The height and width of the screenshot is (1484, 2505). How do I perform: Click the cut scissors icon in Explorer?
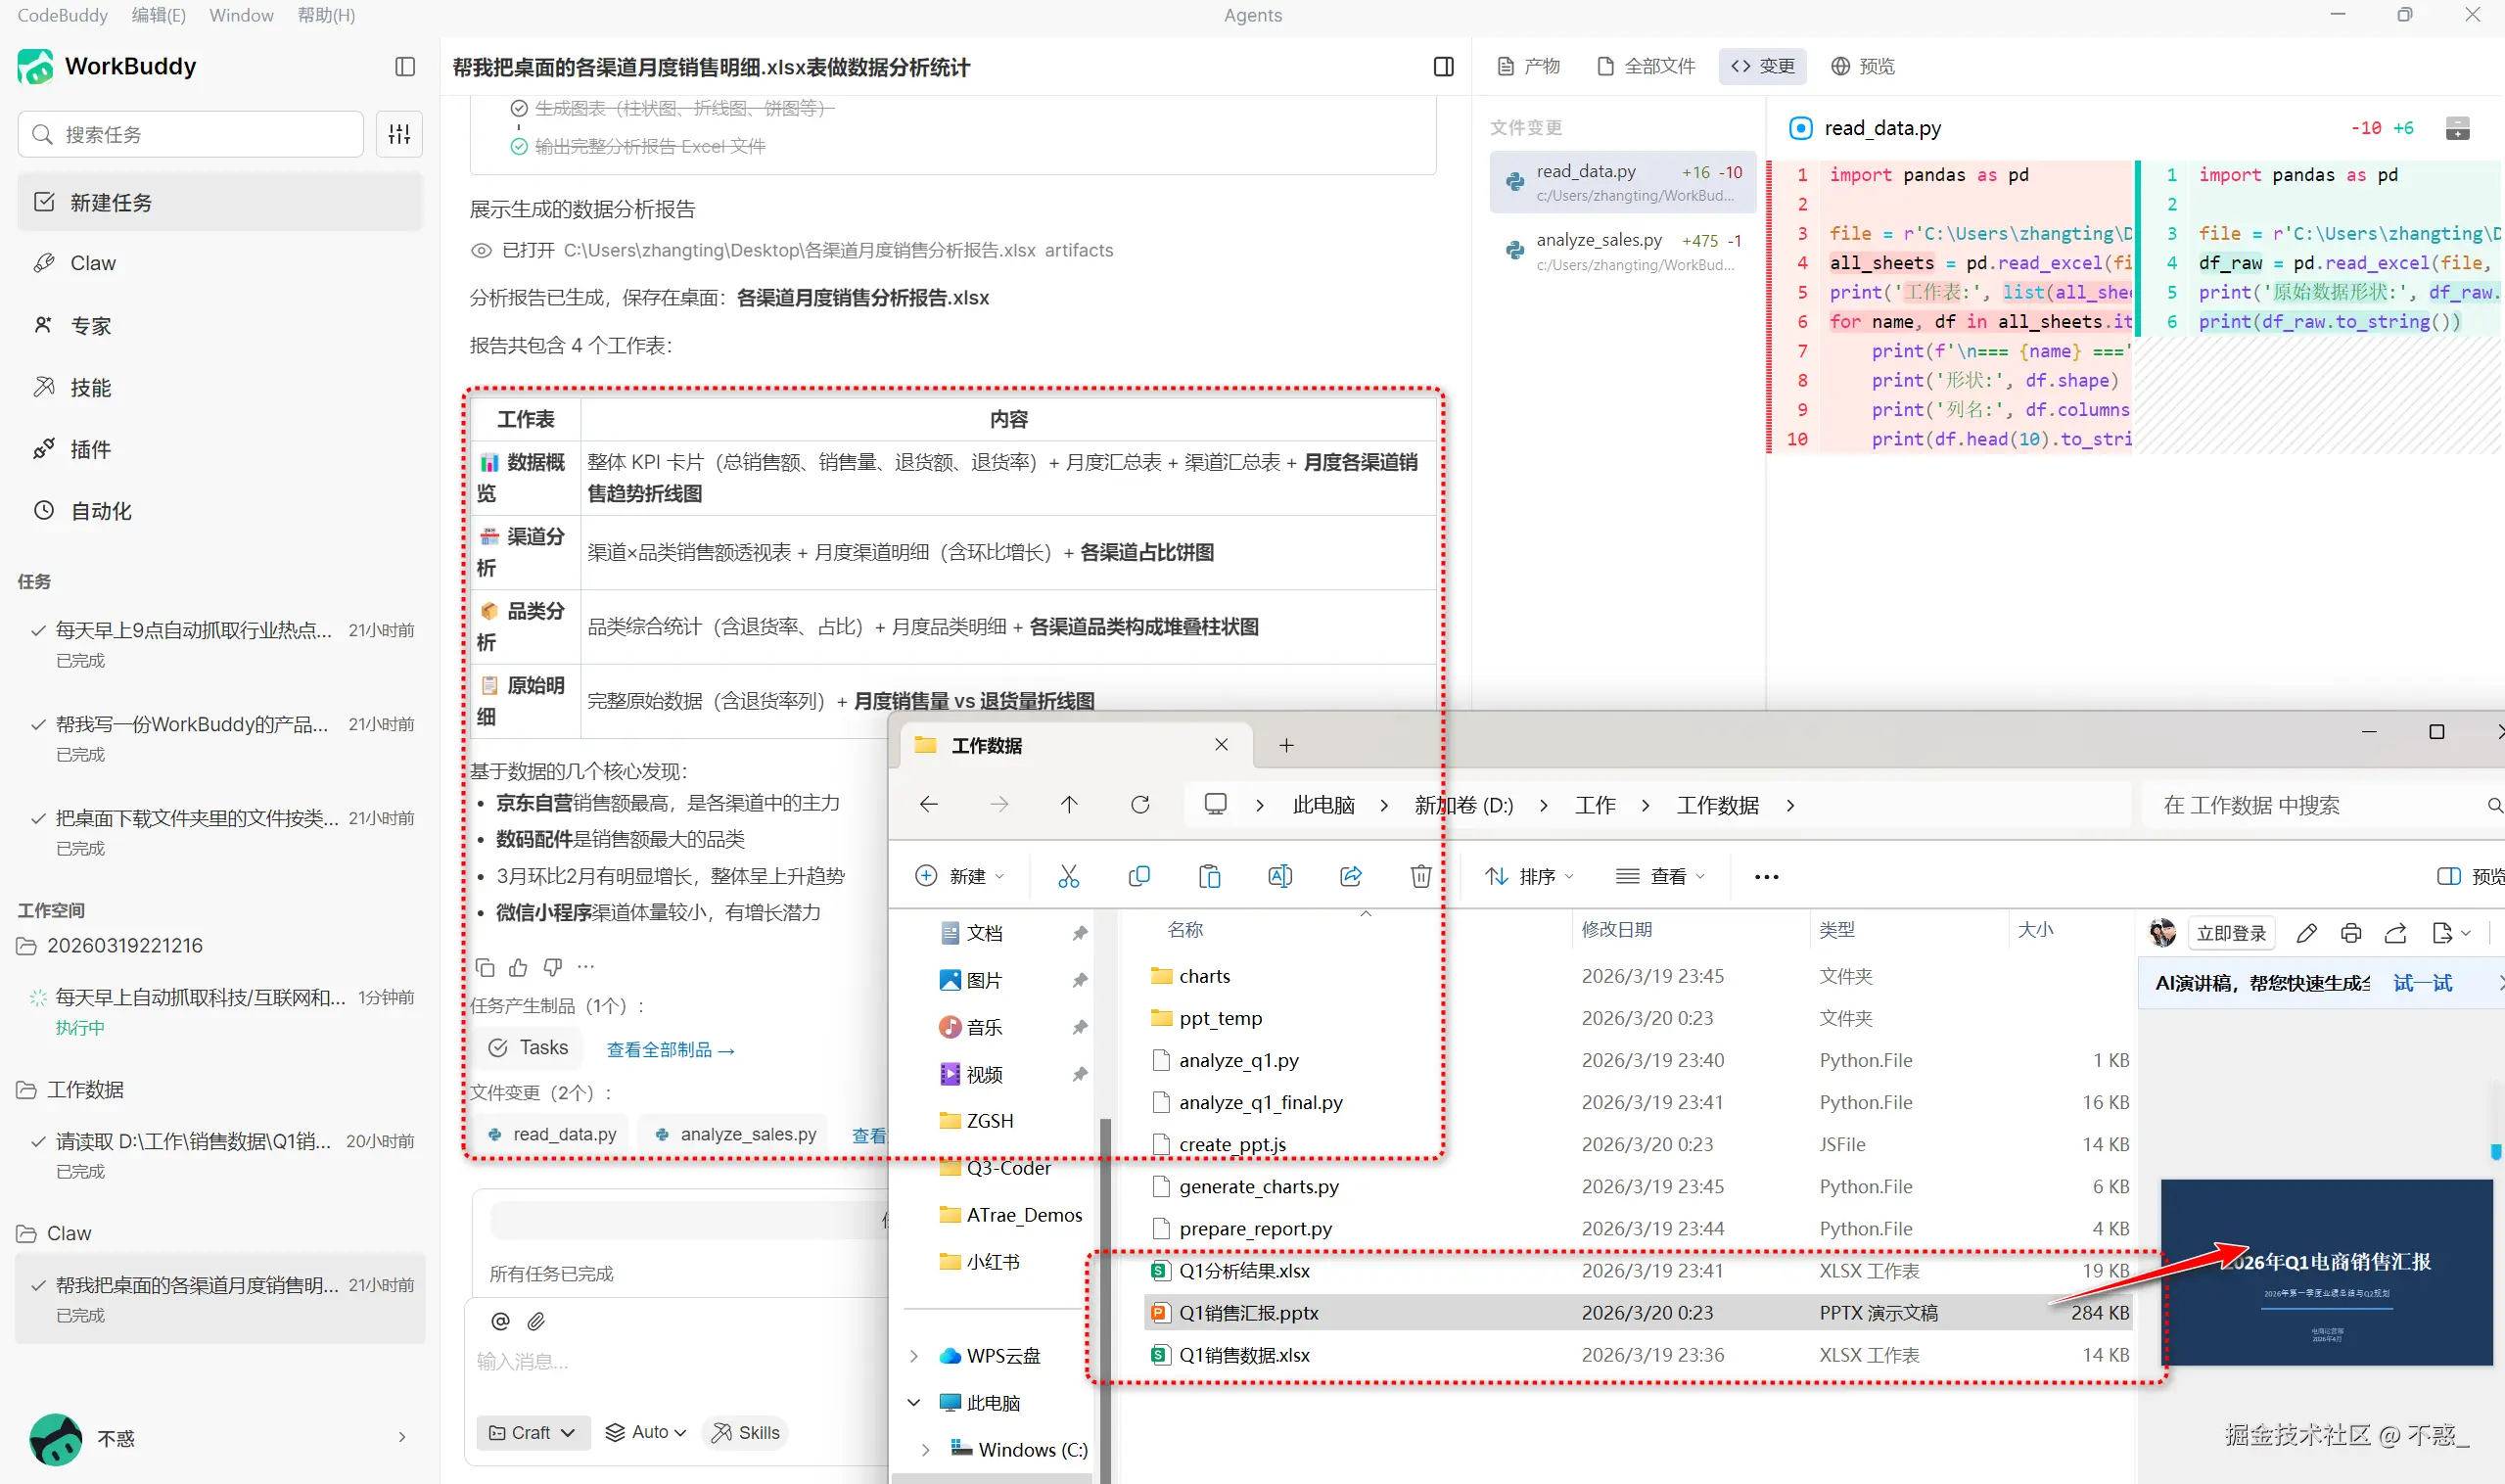tap(1068, 876)
